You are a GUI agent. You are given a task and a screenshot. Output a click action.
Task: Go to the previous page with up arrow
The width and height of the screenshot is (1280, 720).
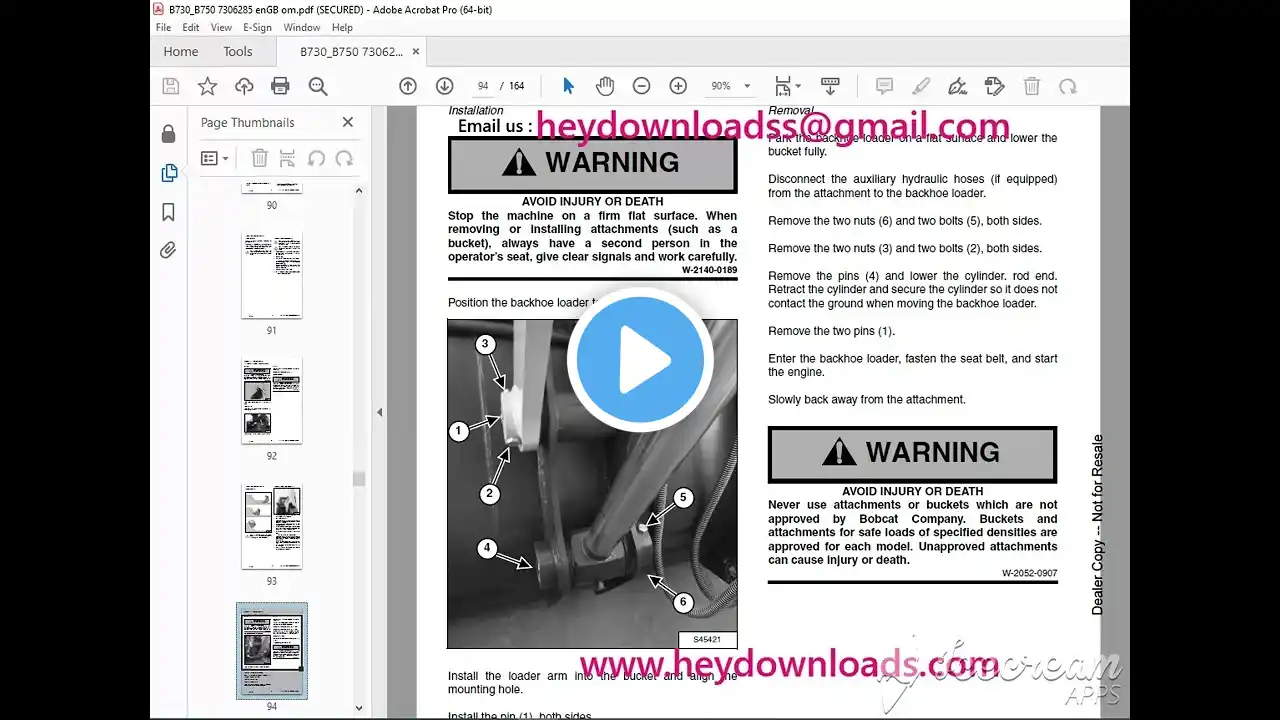408,86
